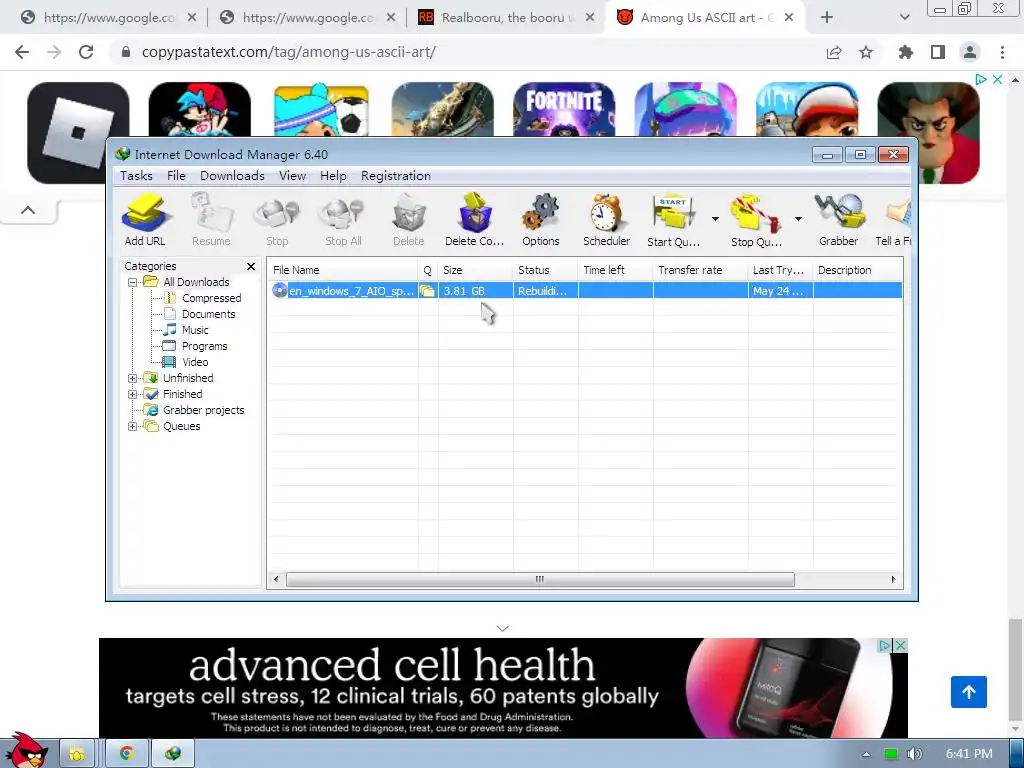The height and width of the screenshot is (768, 1024).
Task: Click the Add URL toolbar icon
Action: pos(145,220)
